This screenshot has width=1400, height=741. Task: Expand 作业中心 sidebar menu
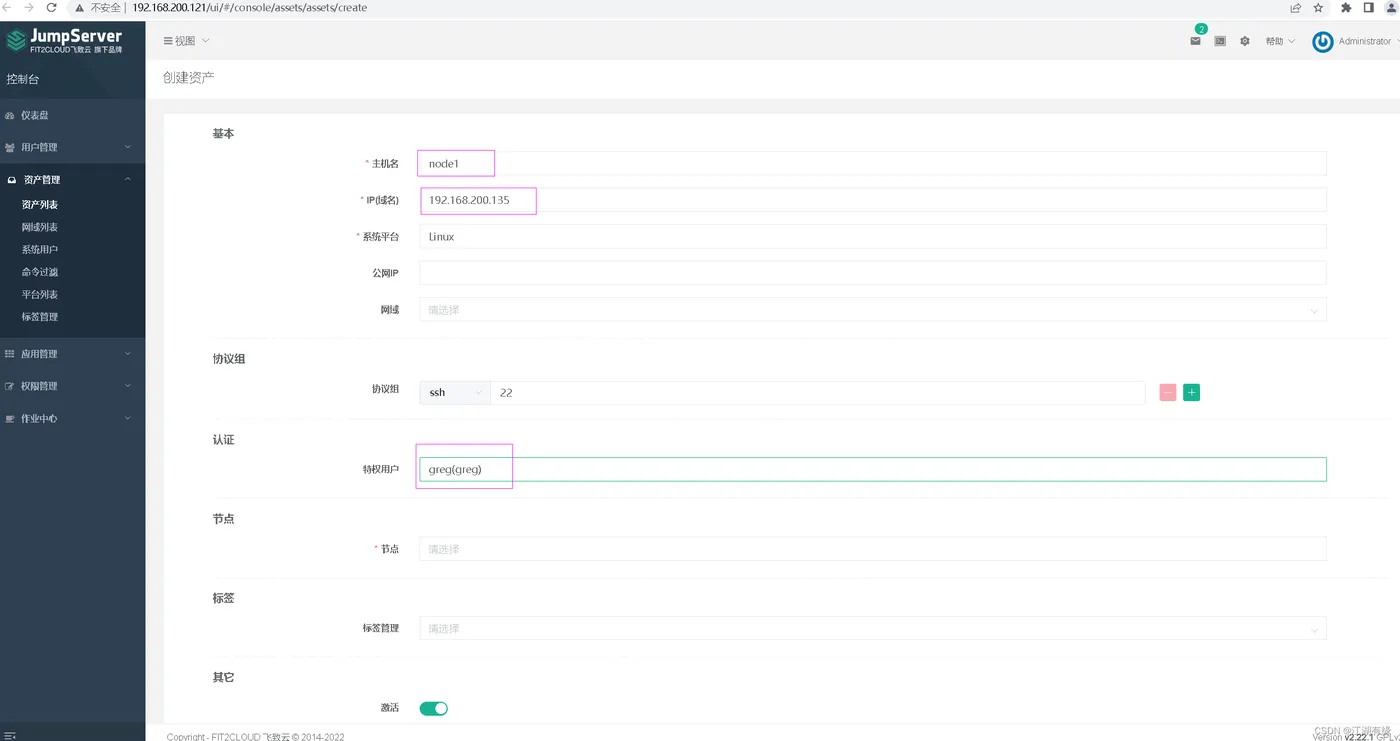(72, 419)
